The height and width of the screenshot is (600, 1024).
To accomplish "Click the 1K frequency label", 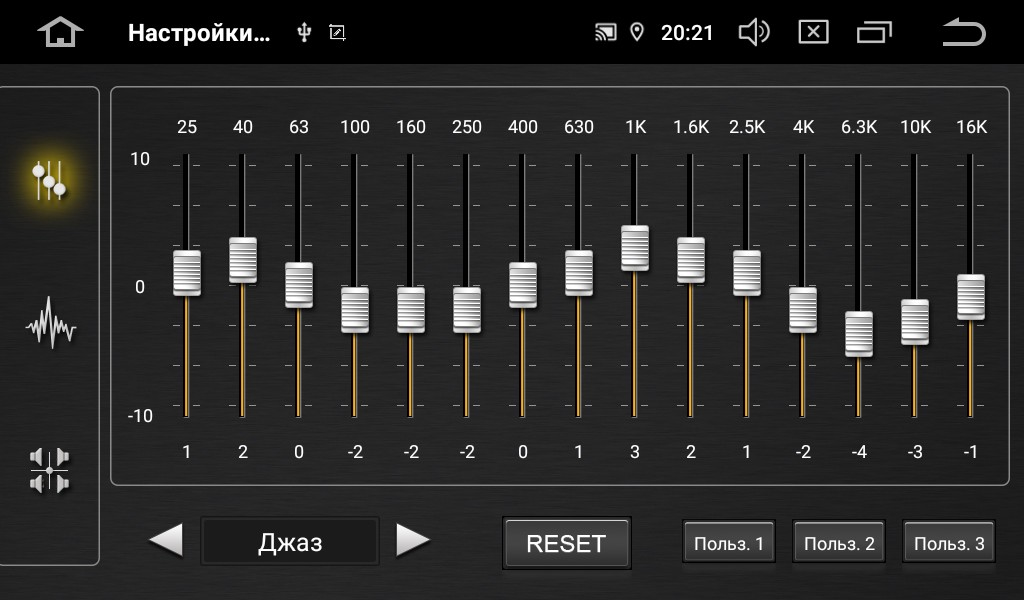I will tap(635, 127).
